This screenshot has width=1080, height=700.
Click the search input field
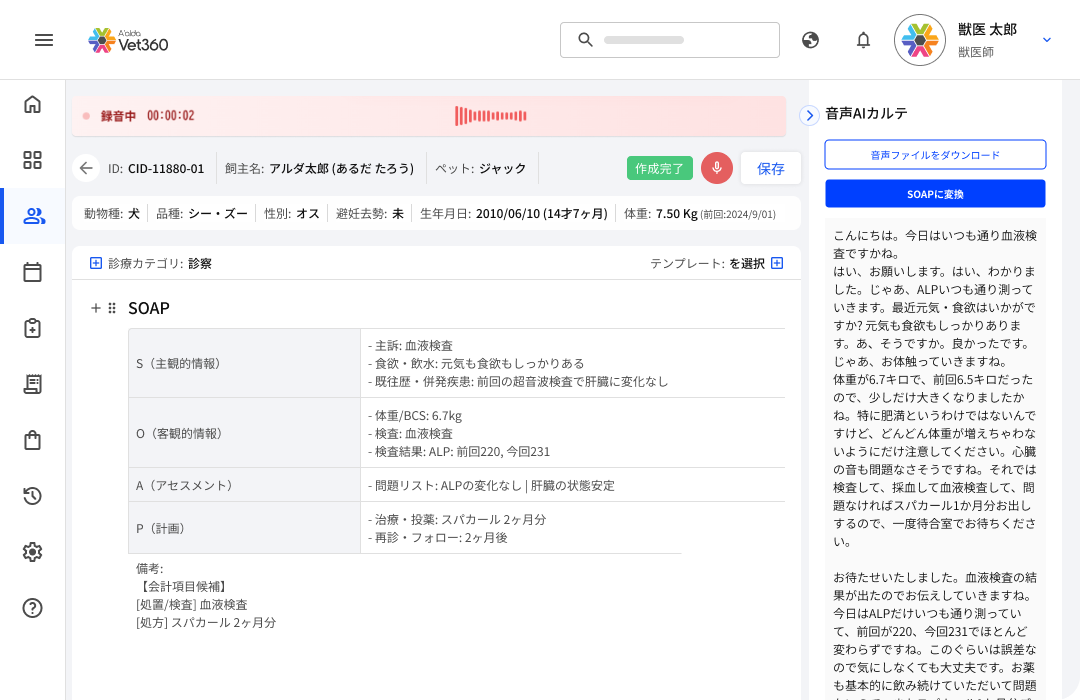[669, 40]
